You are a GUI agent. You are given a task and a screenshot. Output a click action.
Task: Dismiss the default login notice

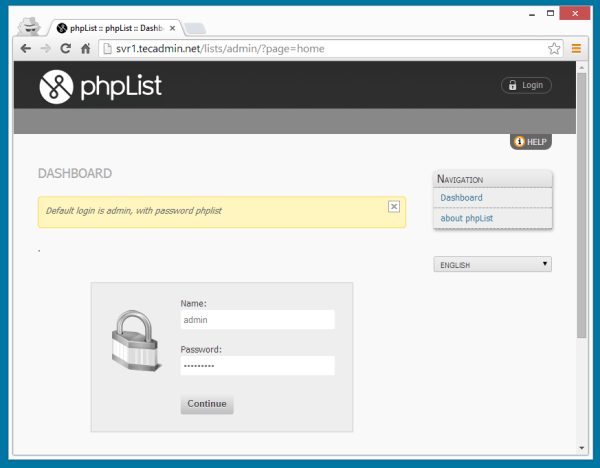click(x=394, y=206)
